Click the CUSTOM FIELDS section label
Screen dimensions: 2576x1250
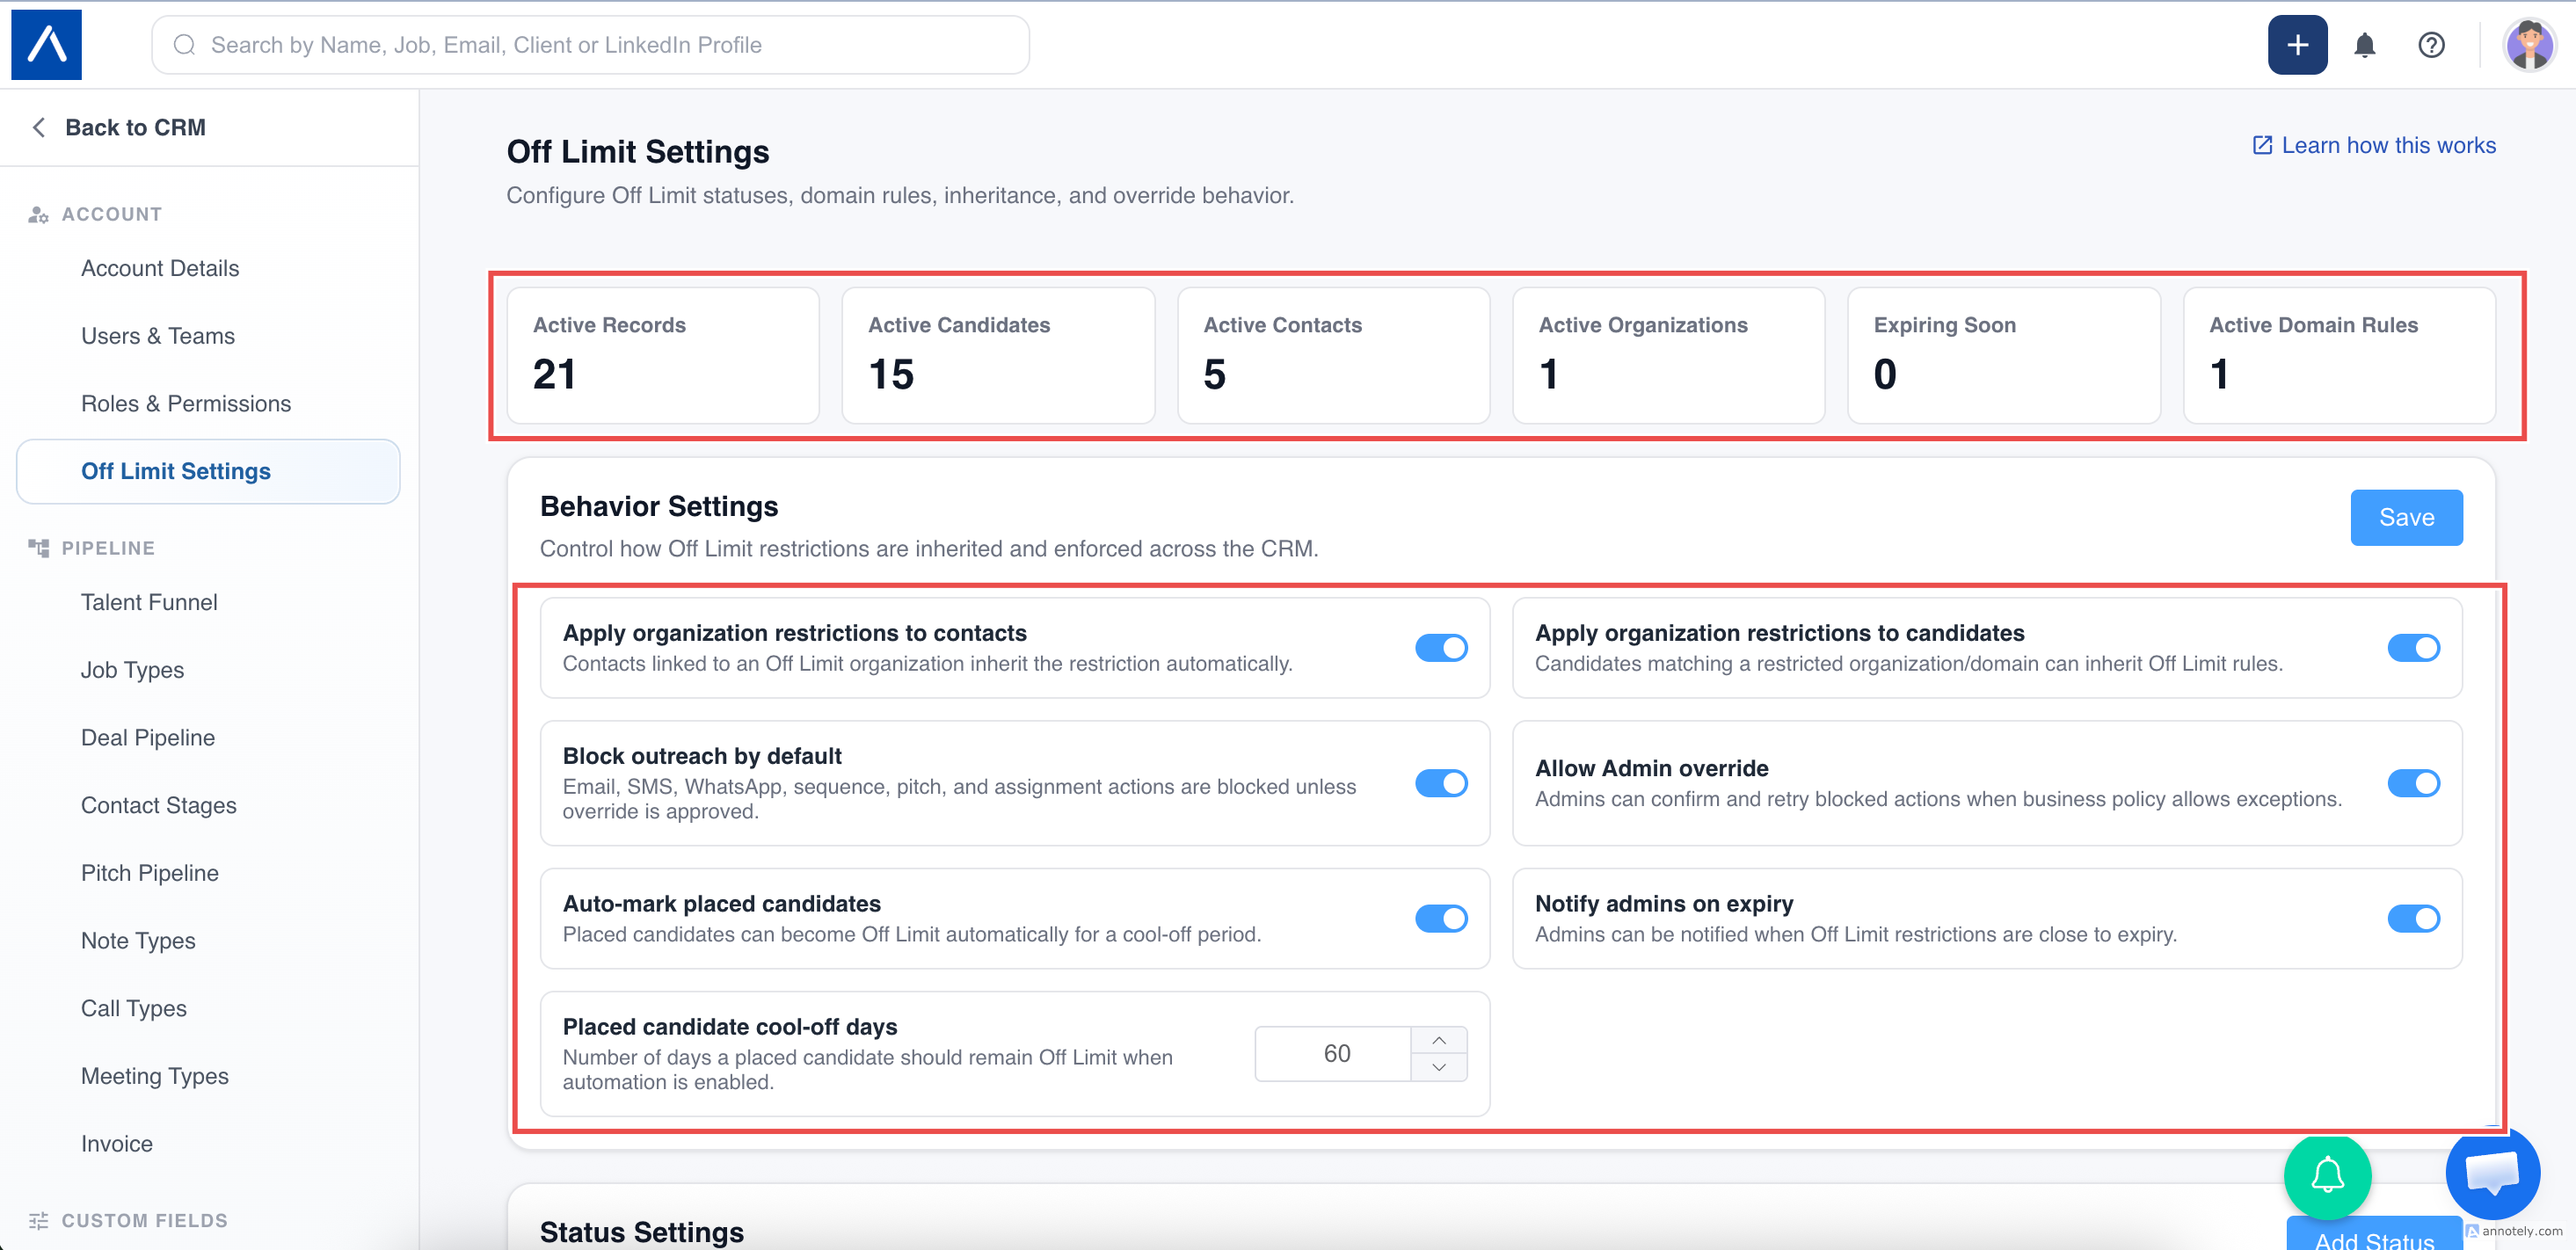[x=145, y=1220]
